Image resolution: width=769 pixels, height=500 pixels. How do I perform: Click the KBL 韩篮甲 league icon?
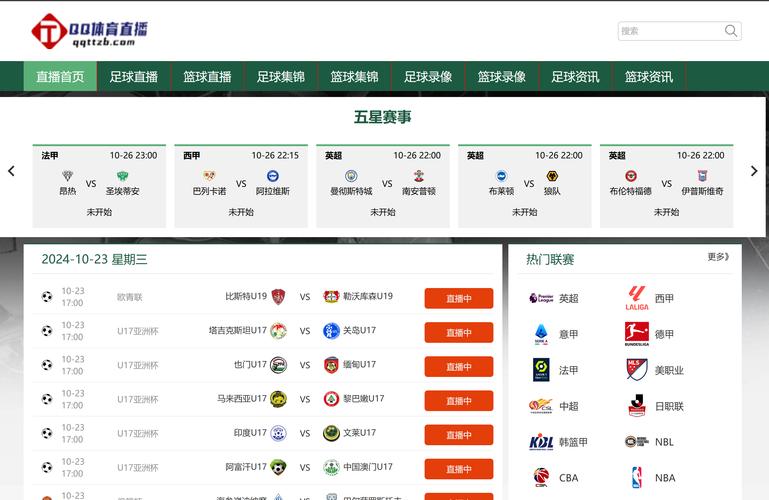tap(541, 442)
